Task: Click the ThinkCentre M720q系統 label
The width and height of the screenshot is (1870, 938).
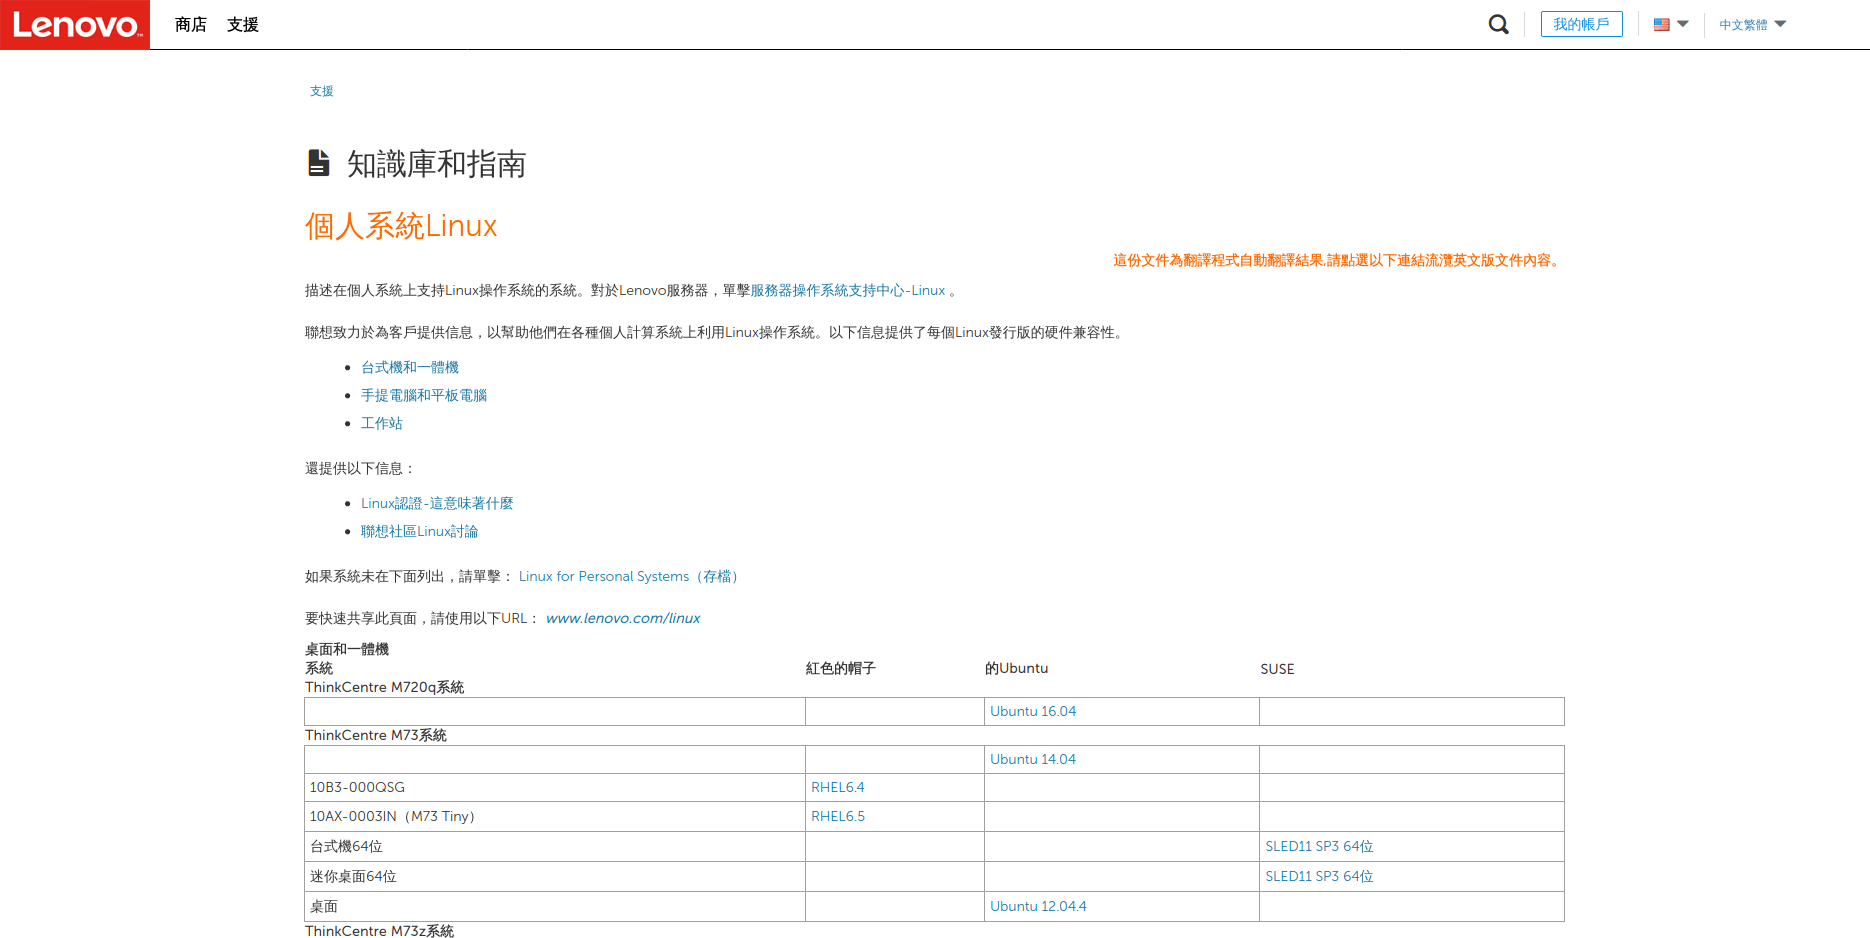Action: (385, 687)
